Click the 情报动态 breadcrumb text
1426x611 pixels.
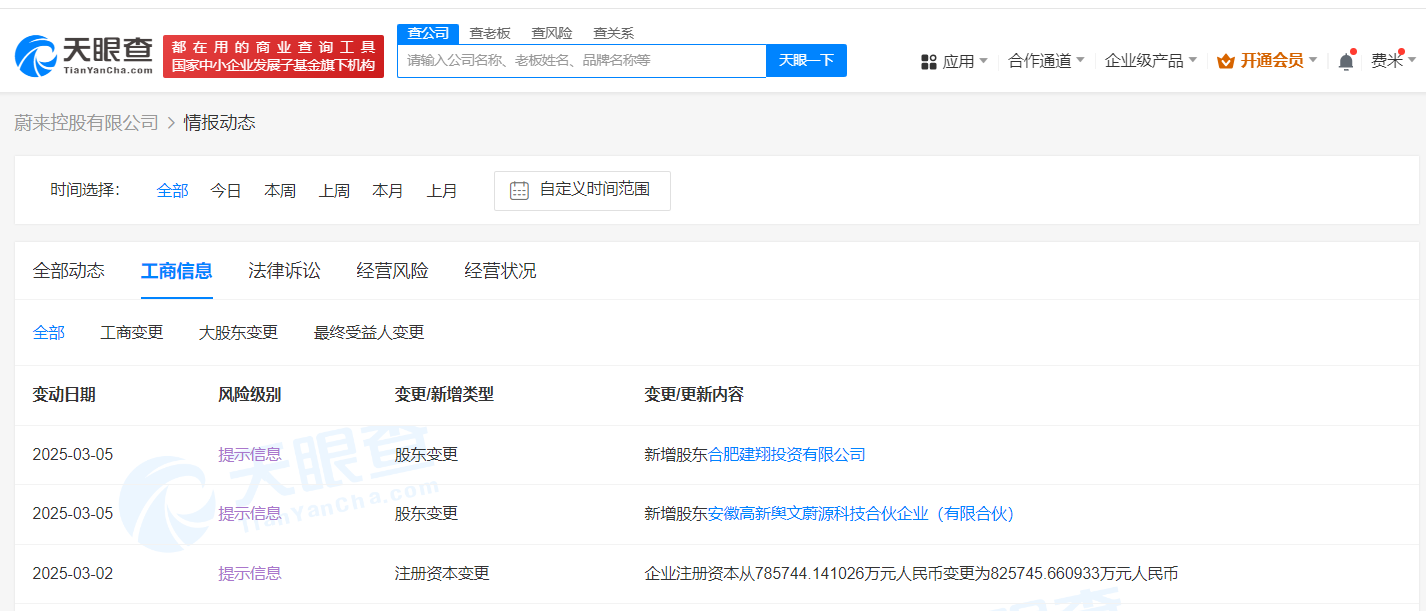(x=220, y=123)
